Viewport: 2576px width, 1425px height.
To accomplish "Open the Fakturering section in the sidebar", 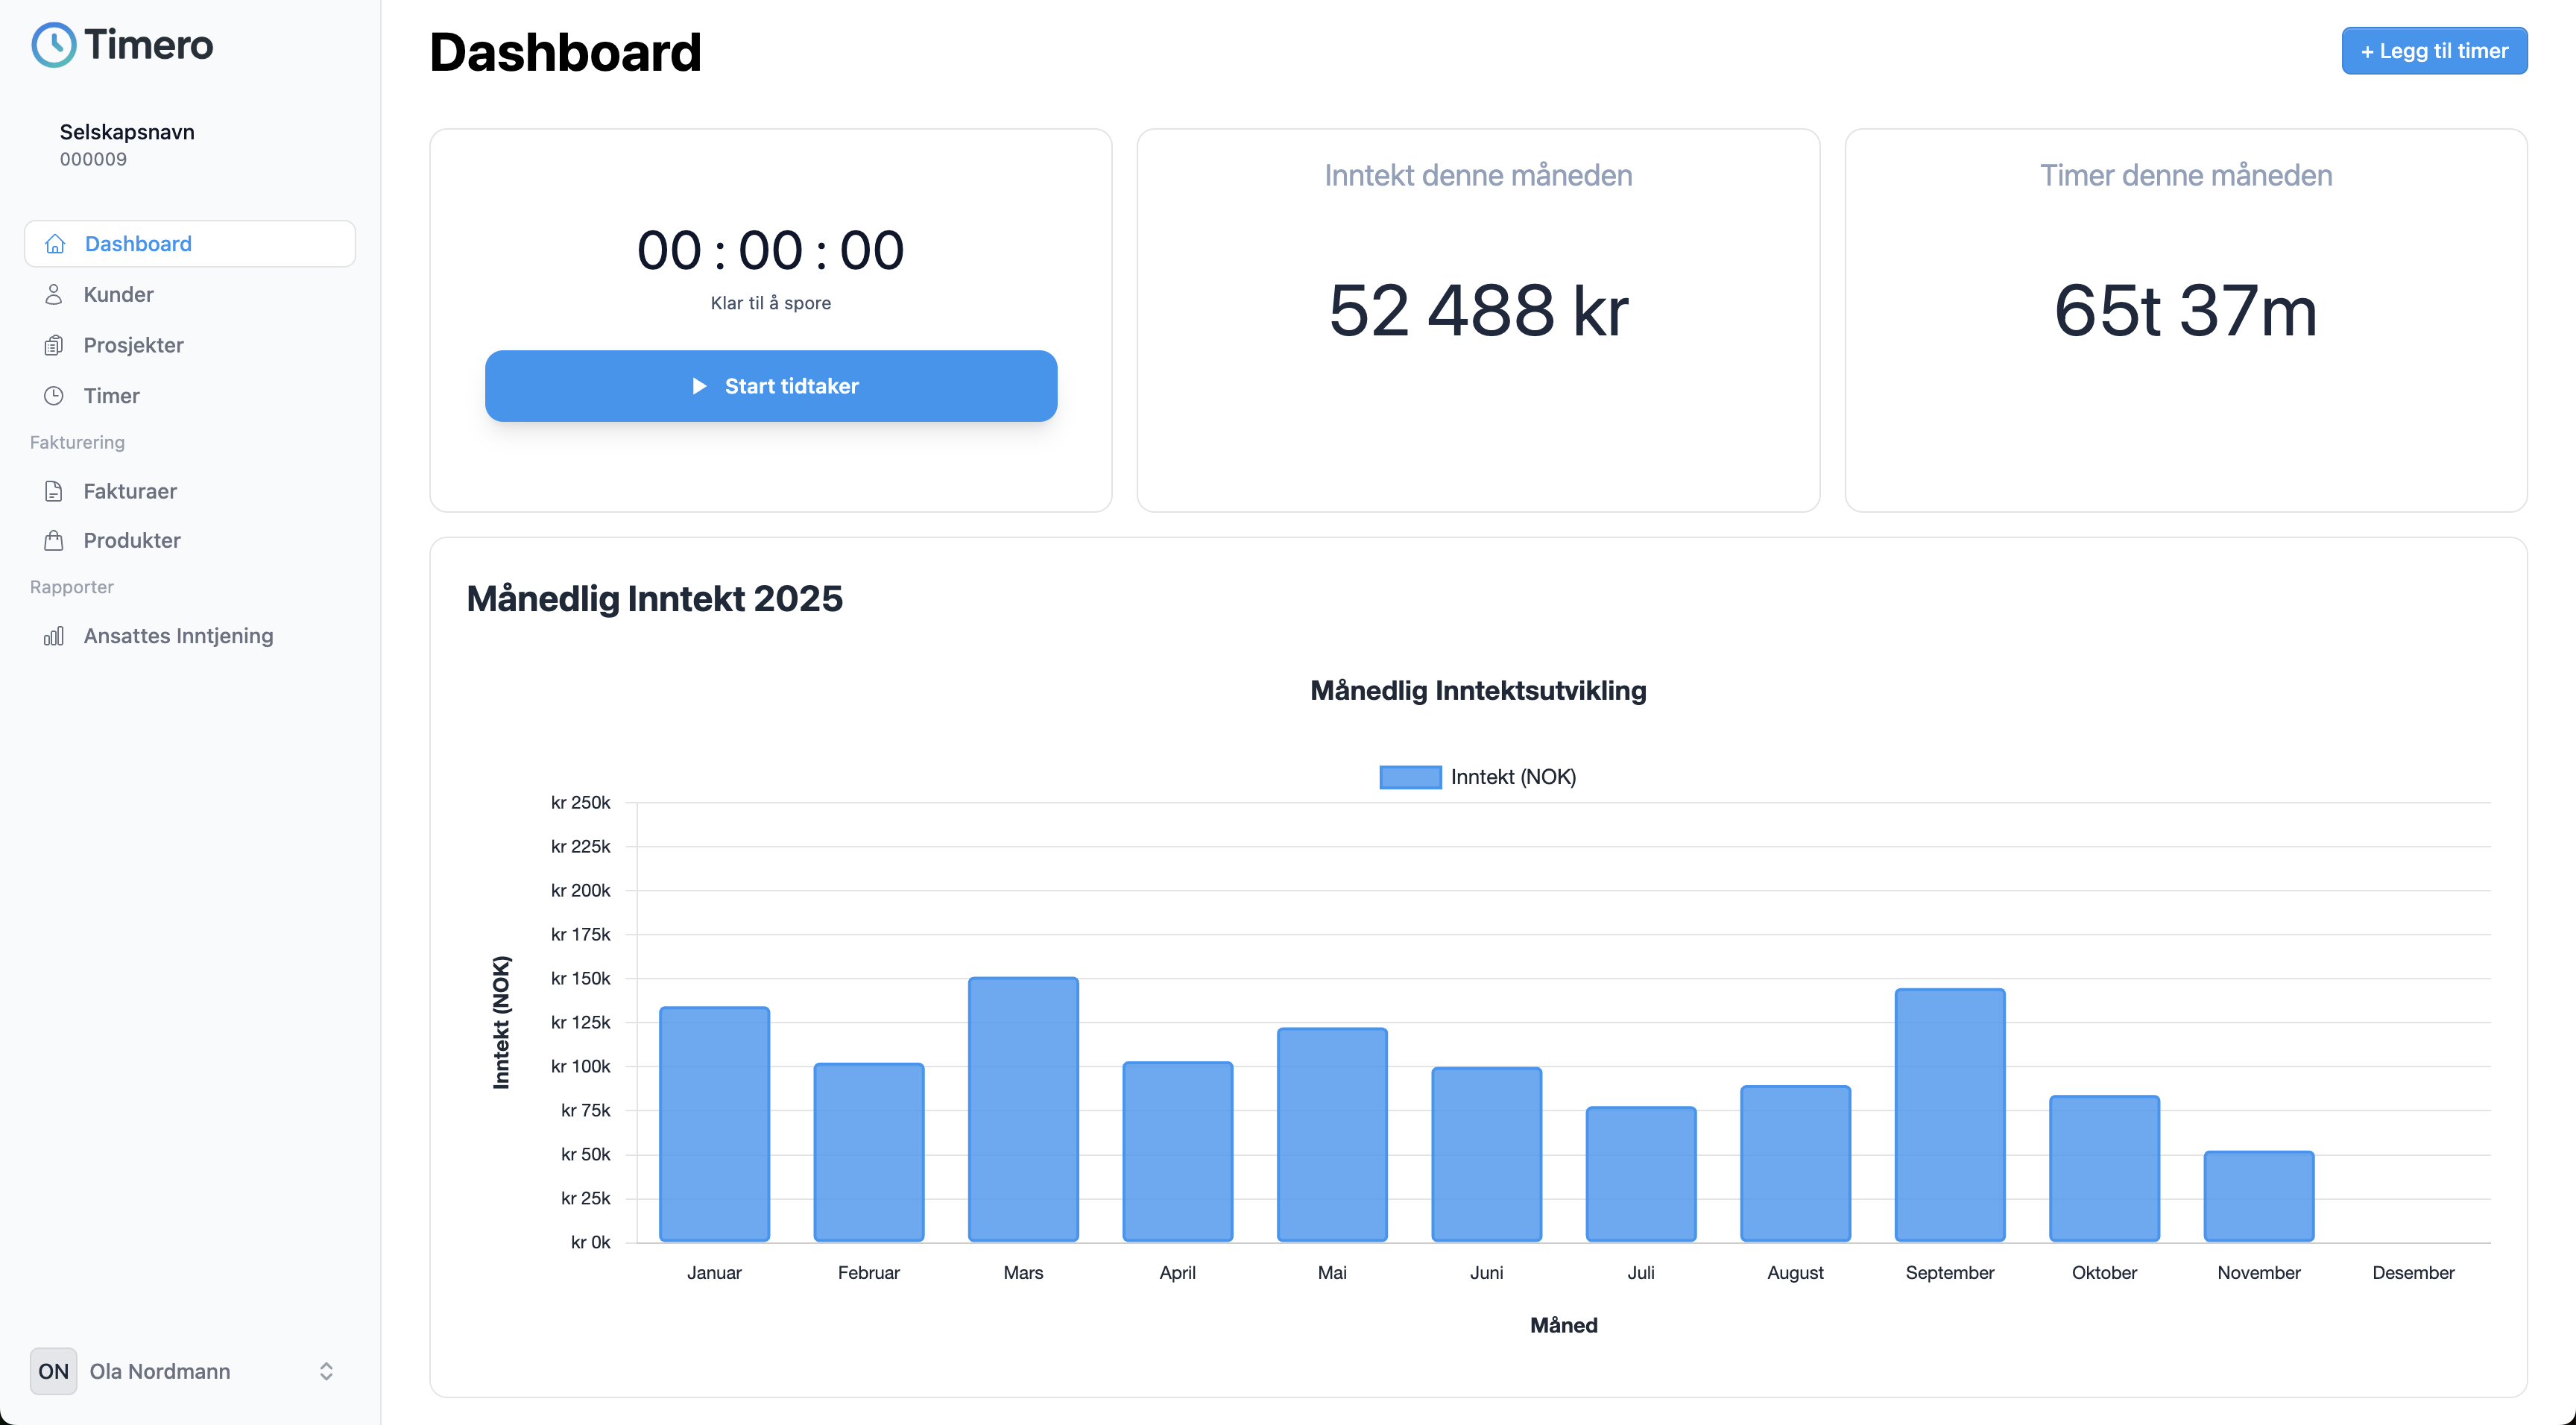I will pos(78,442).
